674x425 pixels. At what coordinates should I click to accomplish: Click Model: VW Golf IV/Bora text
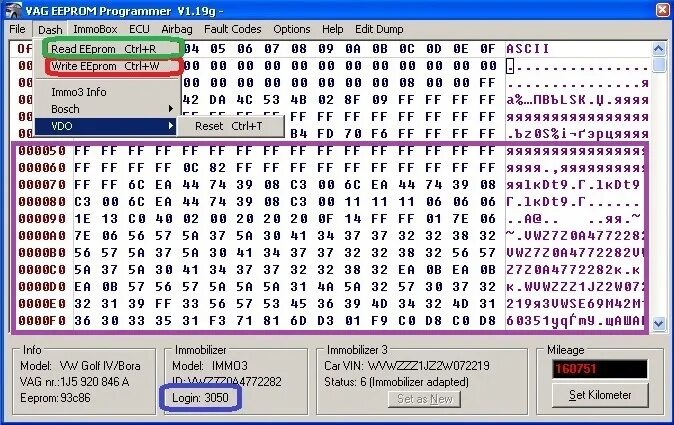80,366
